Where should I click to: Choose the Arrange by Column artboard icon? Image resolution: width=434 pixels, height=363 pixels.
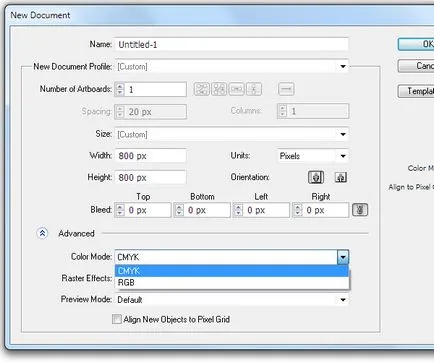click(x=254, y=89)
